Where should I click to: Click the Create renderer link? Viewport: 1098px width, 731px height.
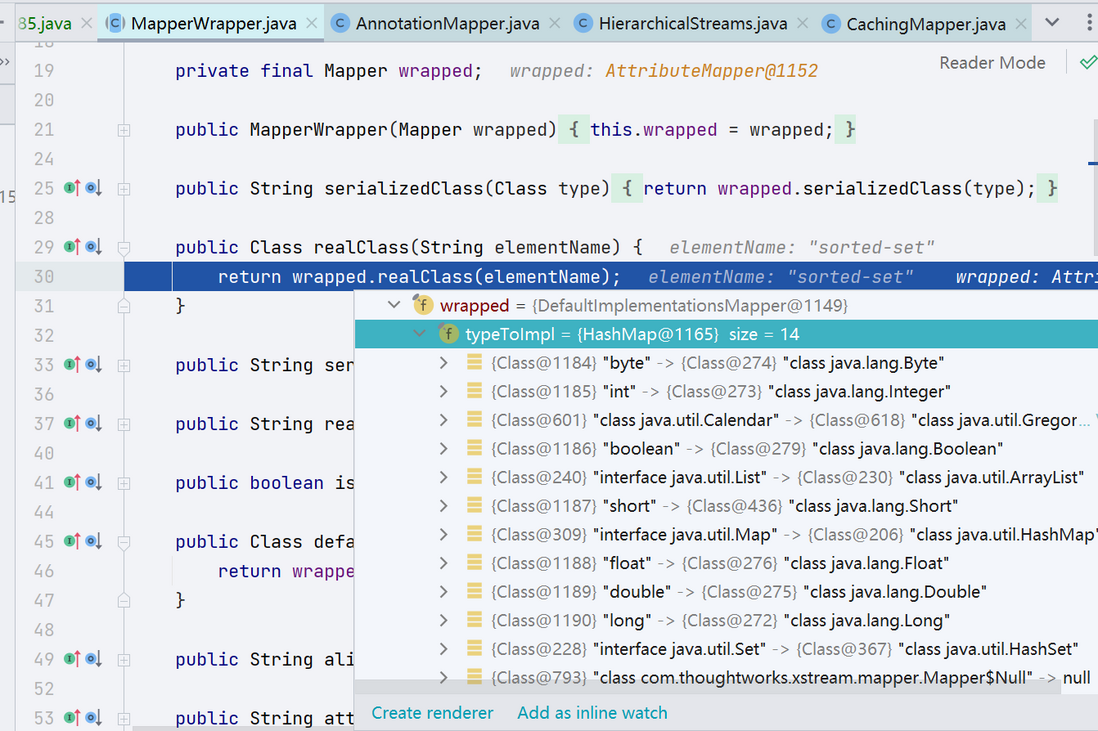[432, 713]
